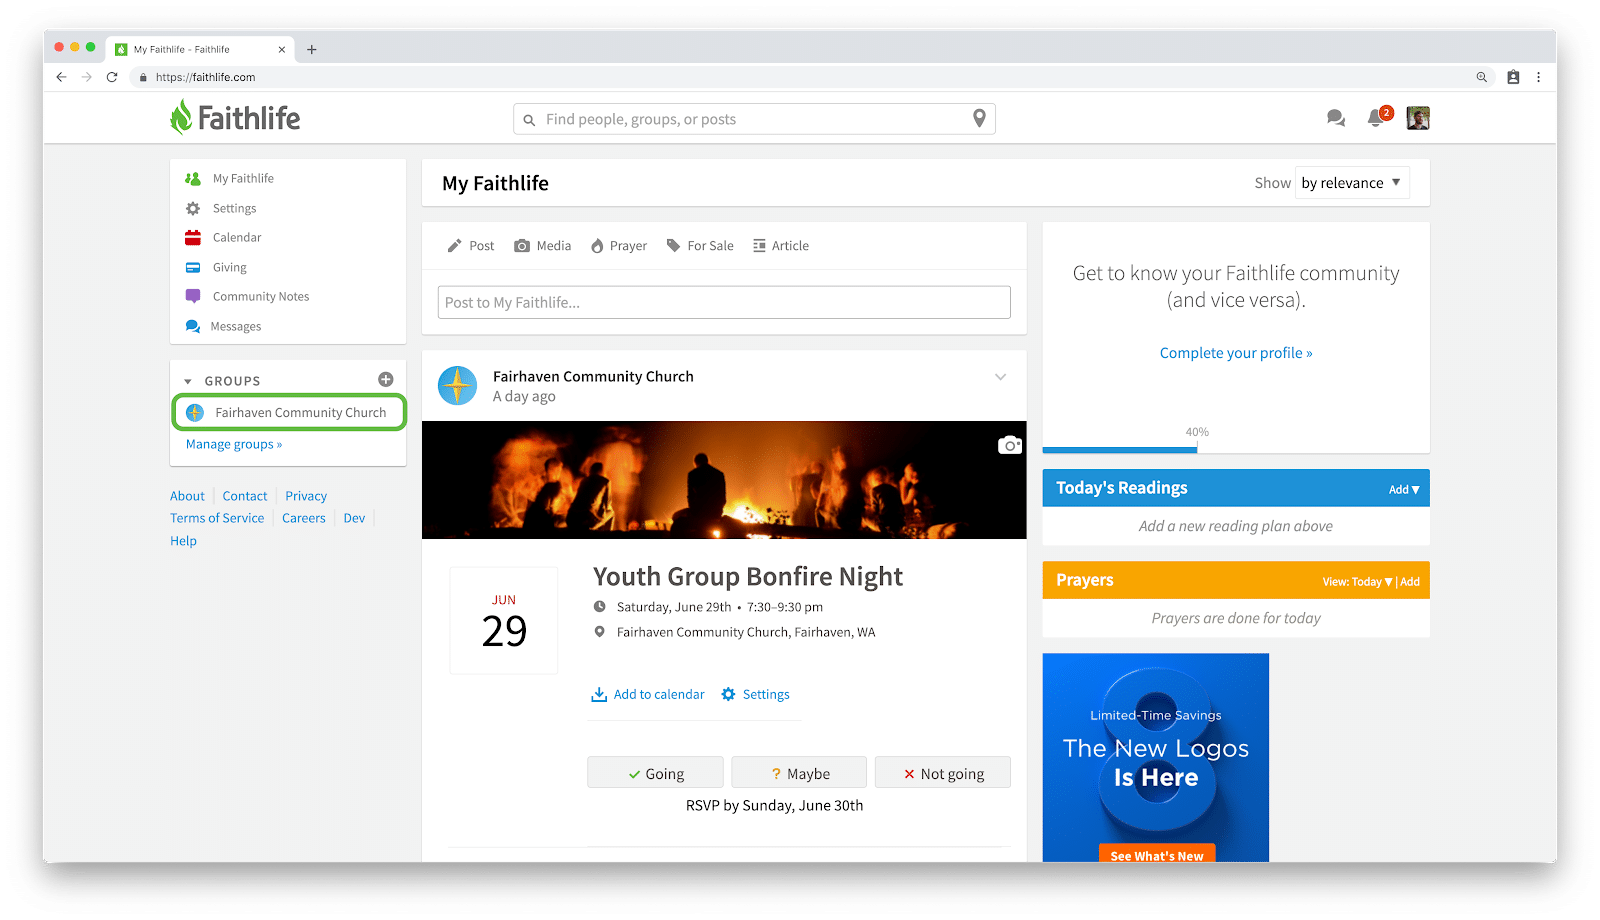Open the browser three-dot menu

[x=1538, y=77]
